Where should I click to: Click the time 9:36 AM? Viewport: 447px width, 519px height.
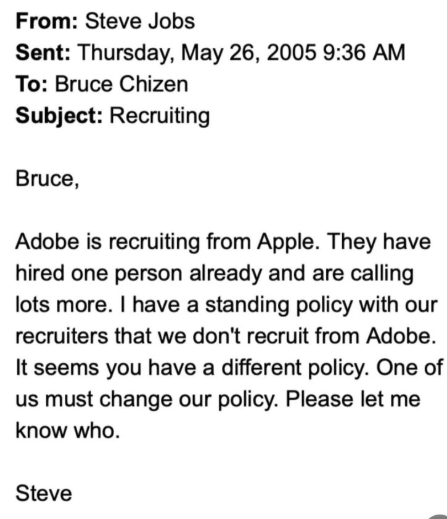click(364, 53)
